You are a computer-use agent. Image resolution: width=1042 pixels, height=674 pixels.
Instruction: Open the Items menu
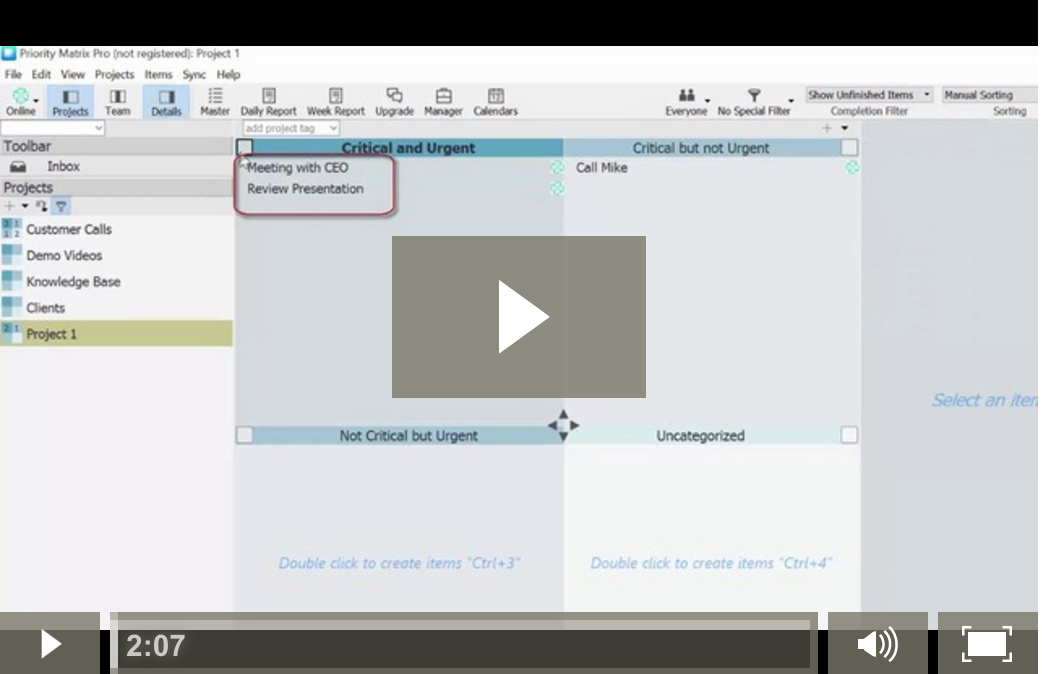[158, 74]
